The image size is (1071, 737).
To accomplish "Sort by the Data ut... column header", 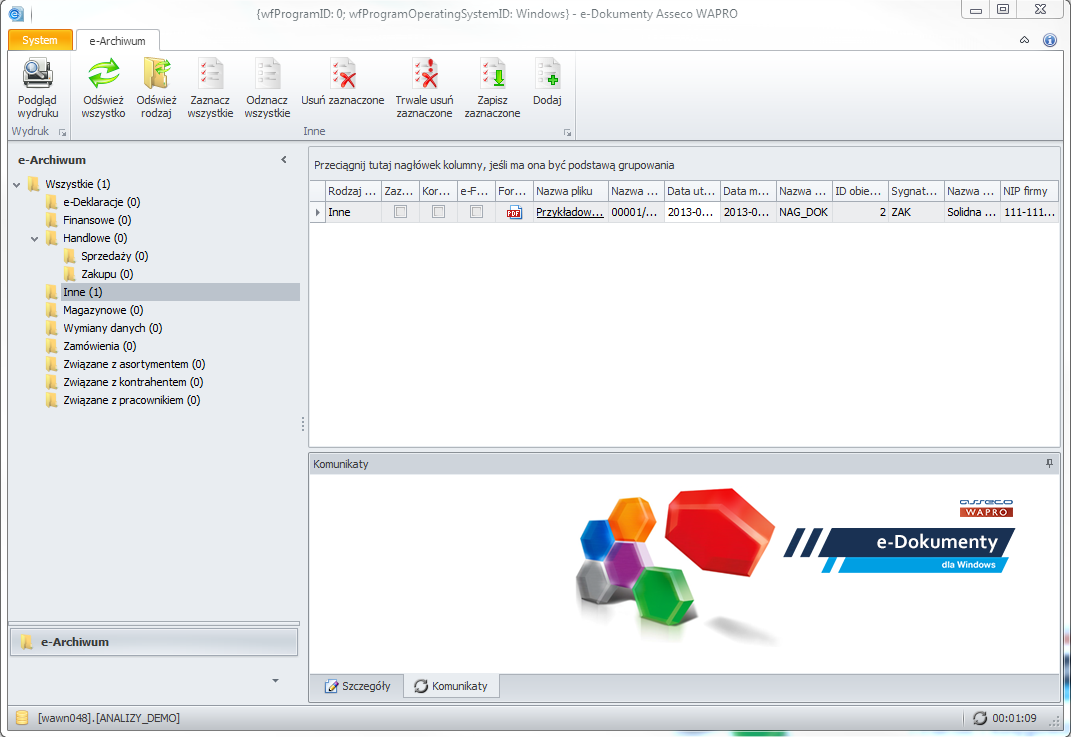I will pos(692,191).
